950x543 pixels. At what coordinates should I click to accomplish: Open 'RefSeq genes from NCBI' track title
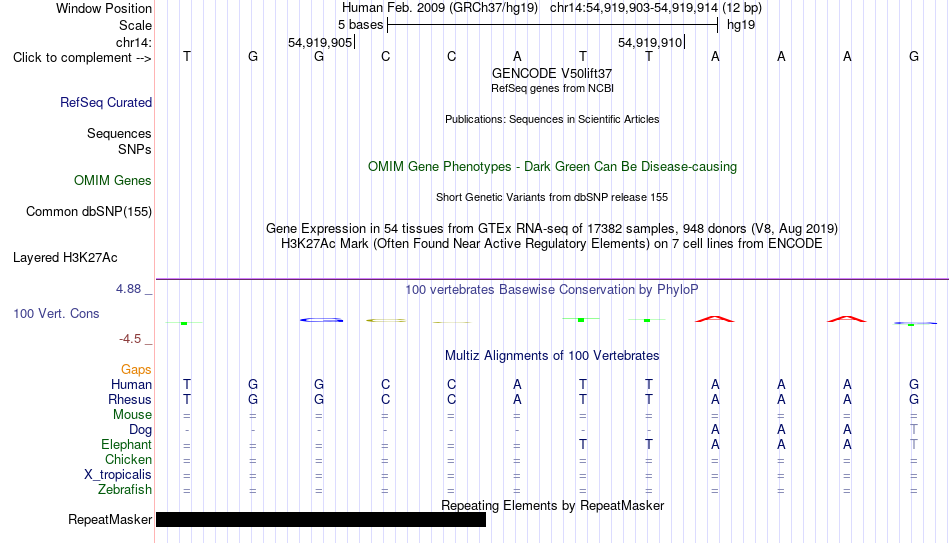click(552, 88)
